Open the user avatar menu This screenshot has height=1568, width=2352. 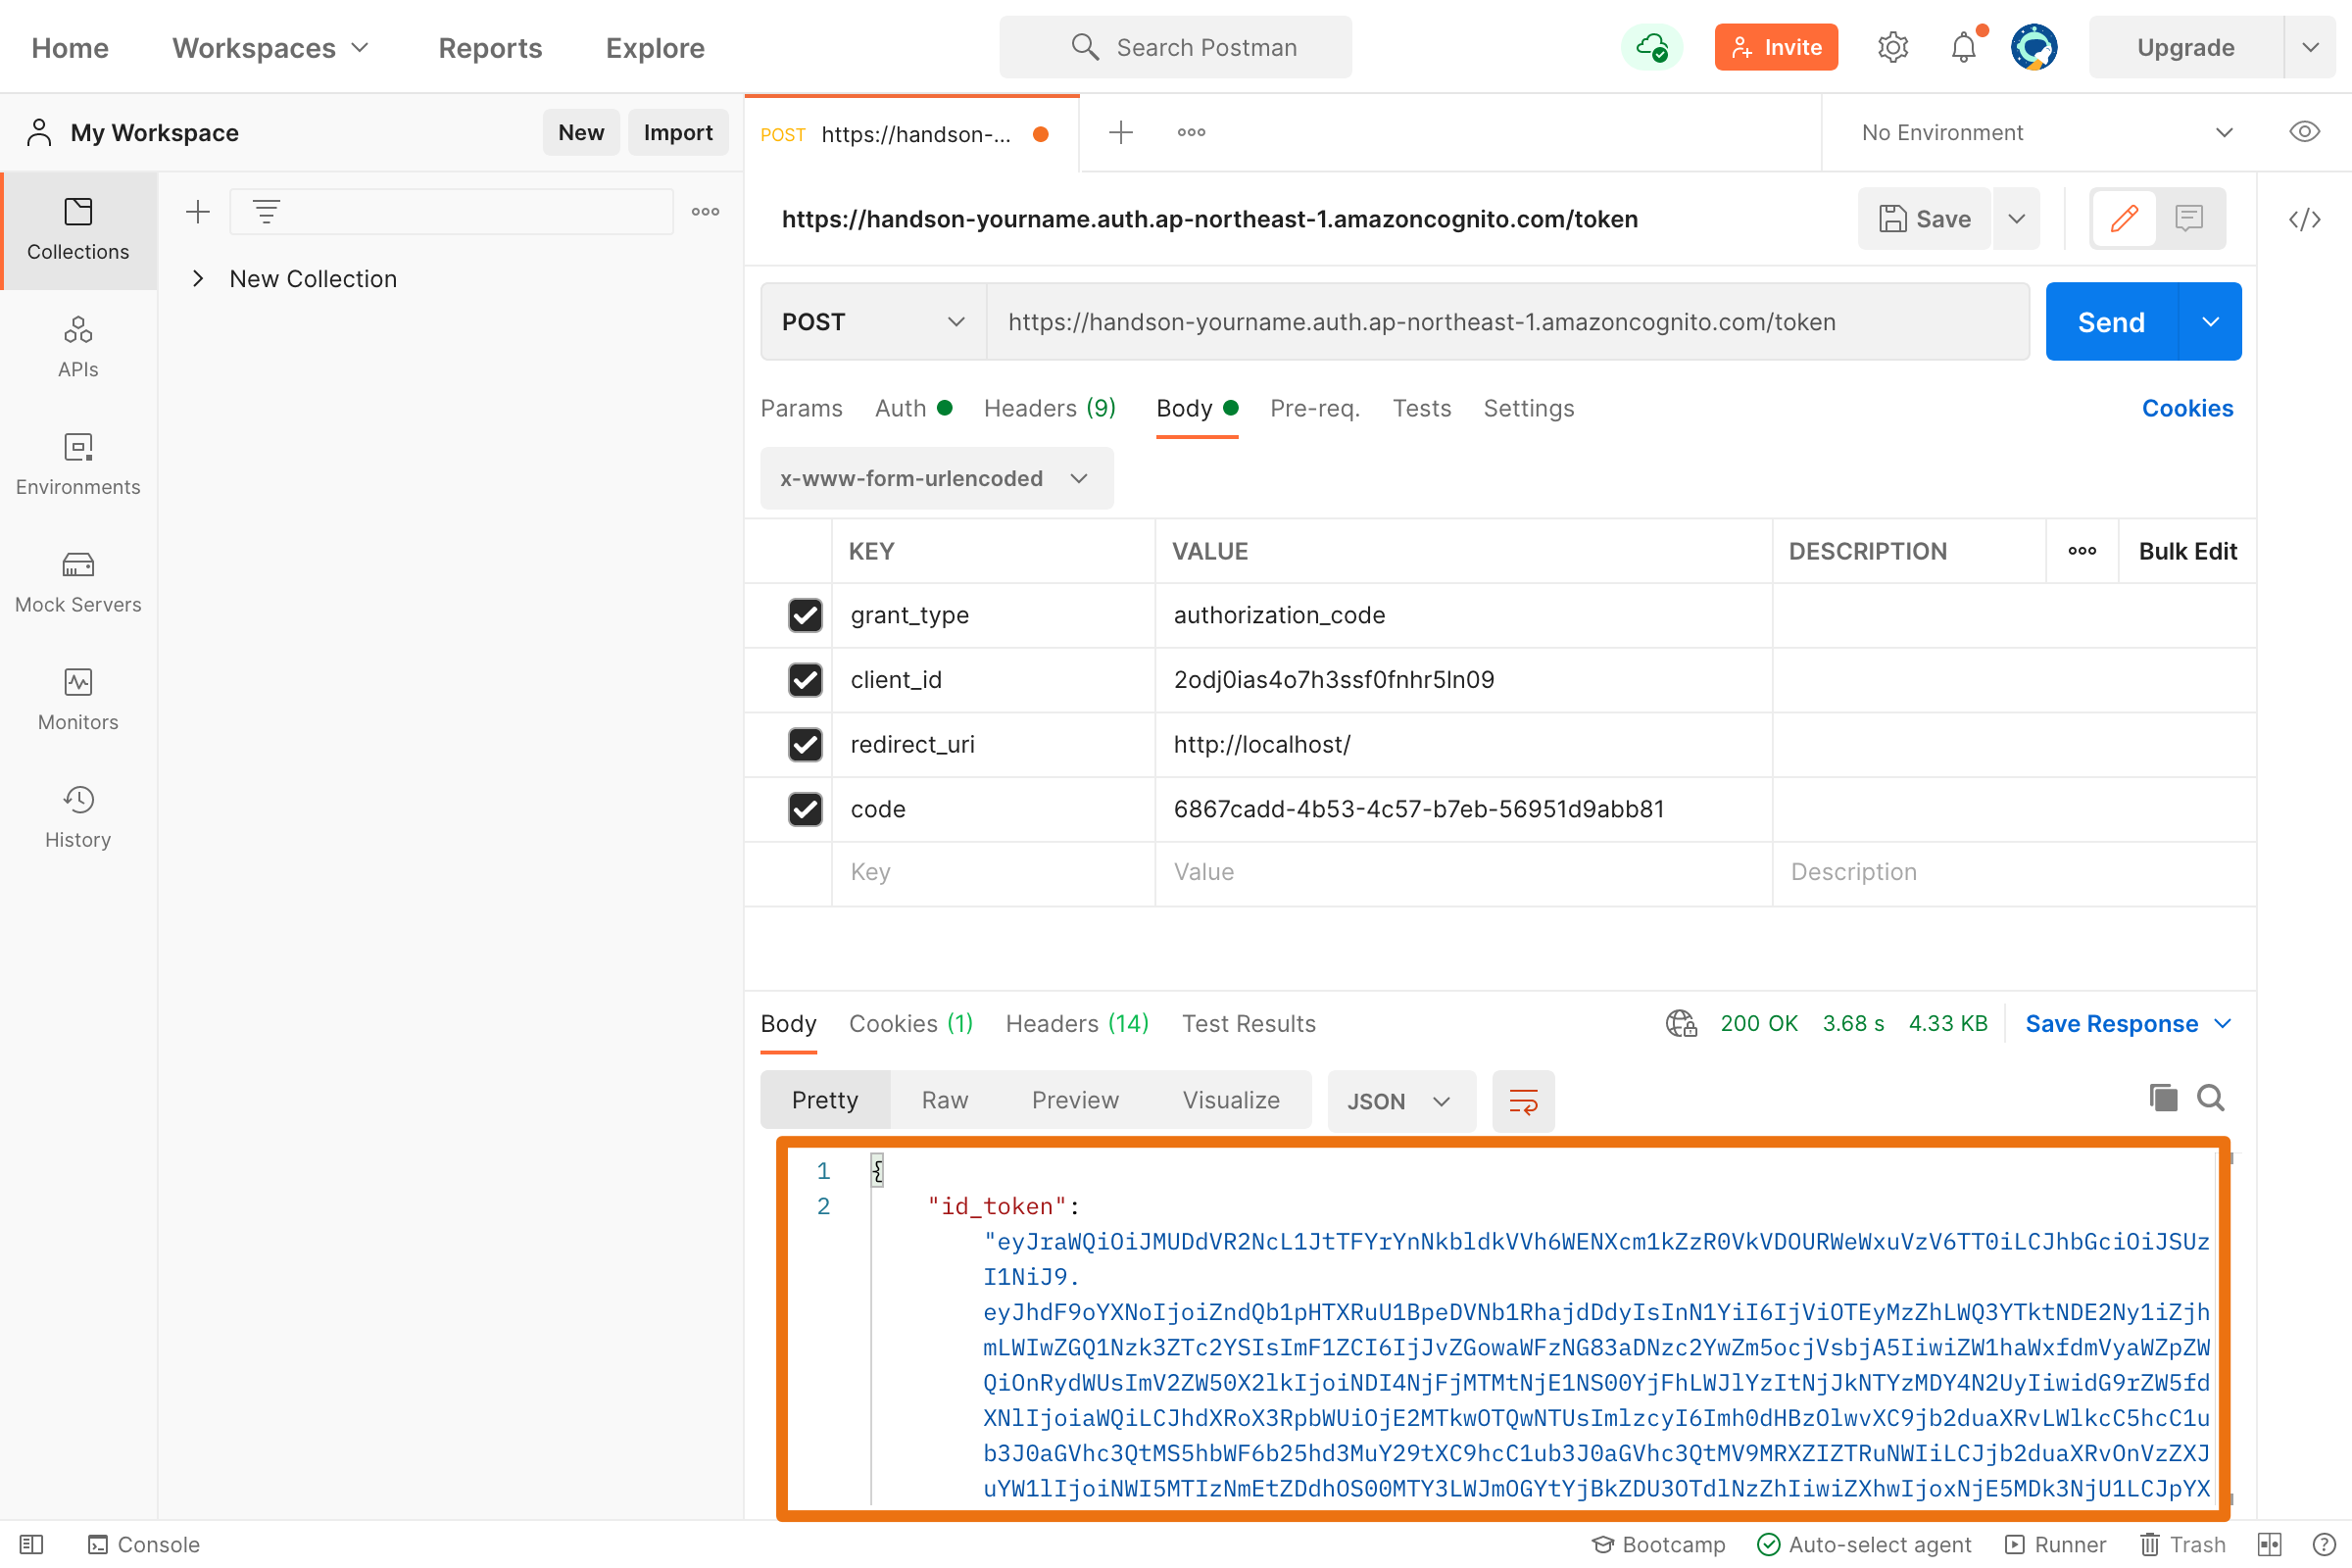click(x=2033, y=47)
